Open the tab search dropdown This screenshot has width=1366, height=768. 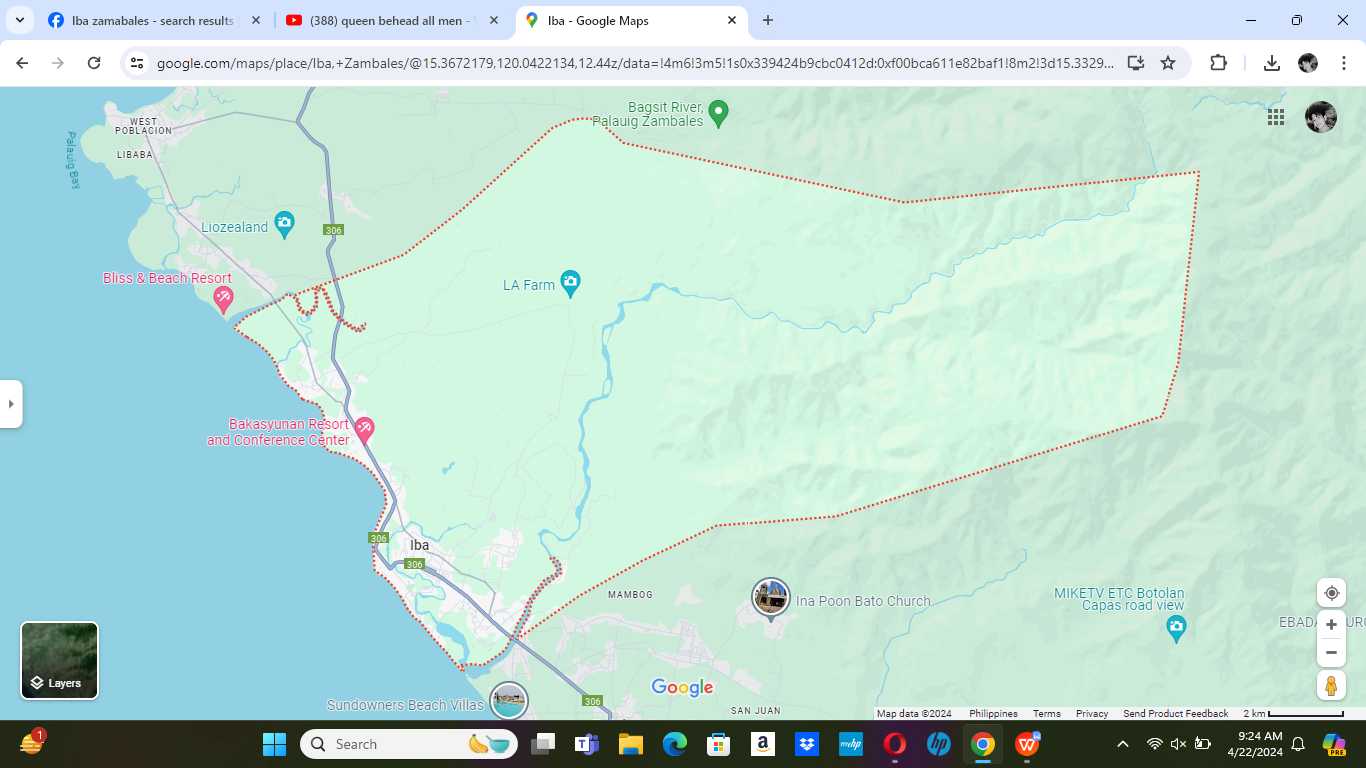click(x=19, y=20)
